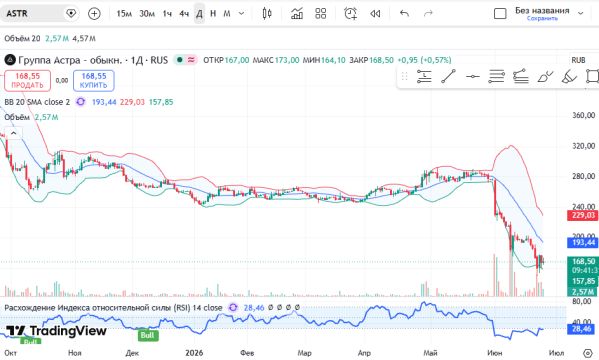Viewport: 599px width, 360px height.
Task: Select the parallel lines channel tool
Action: coord(497,76)
